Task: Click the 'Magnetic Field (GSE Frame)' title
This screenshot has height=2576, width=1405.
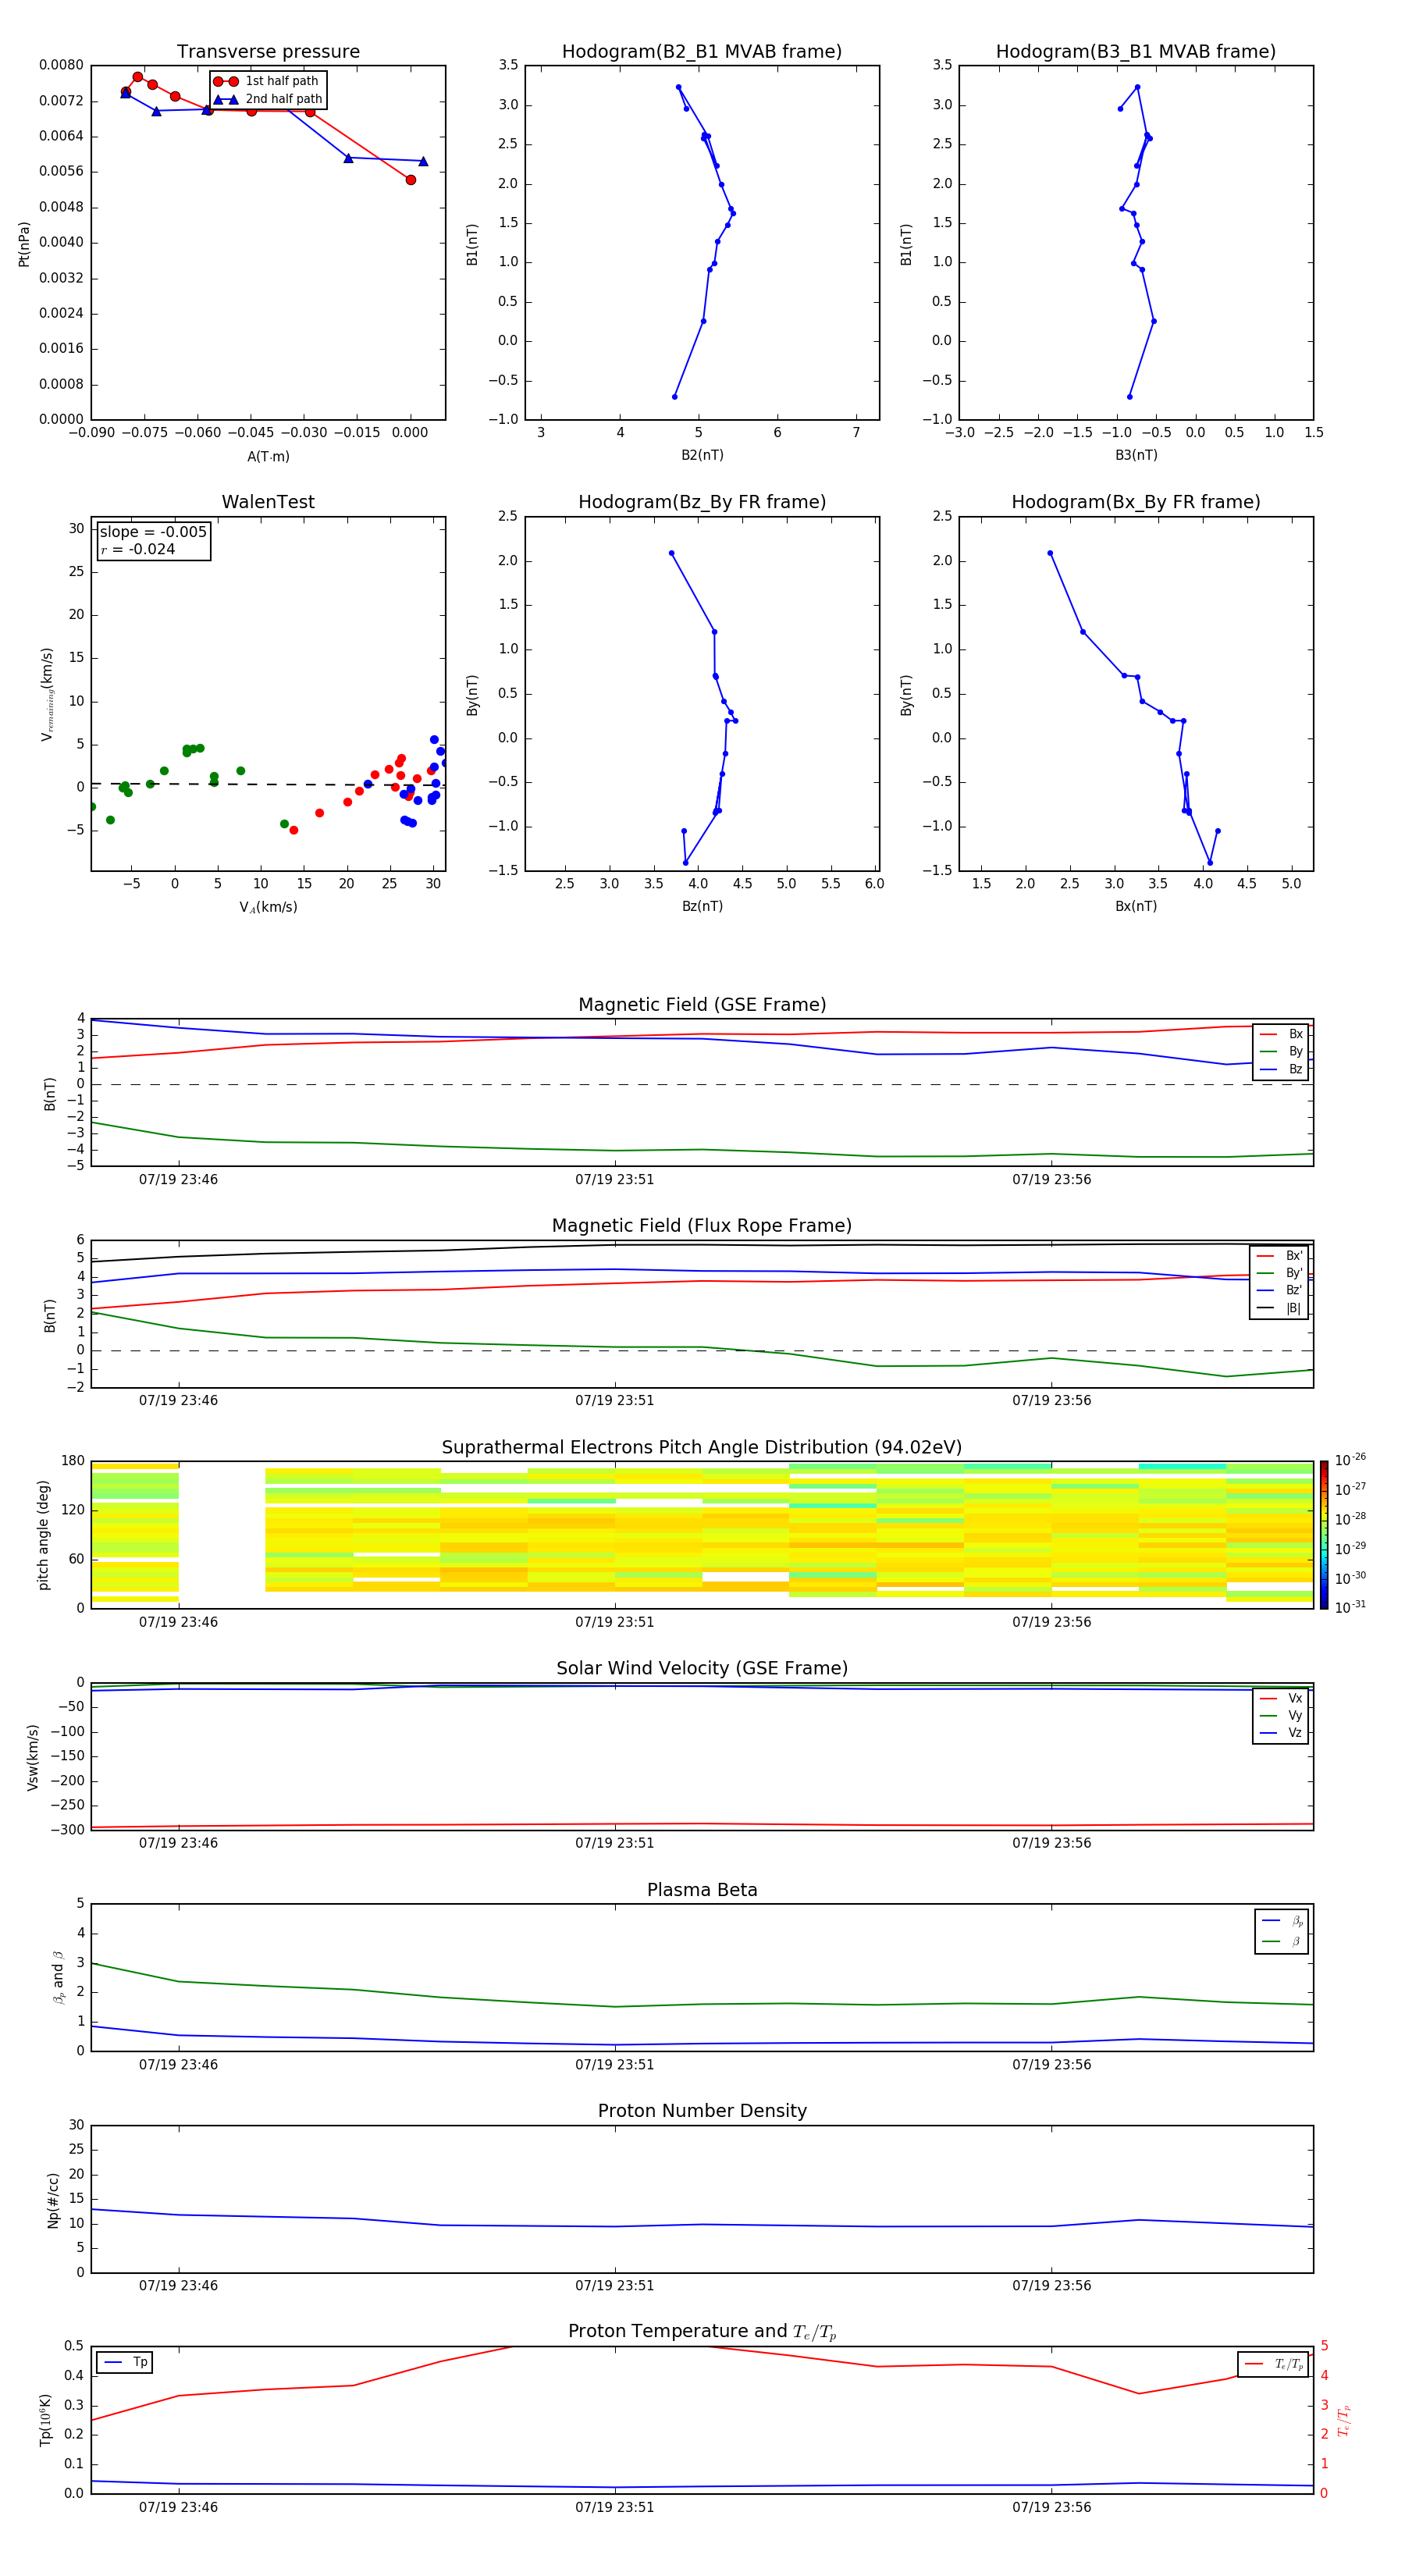Action: [702, 1005]
